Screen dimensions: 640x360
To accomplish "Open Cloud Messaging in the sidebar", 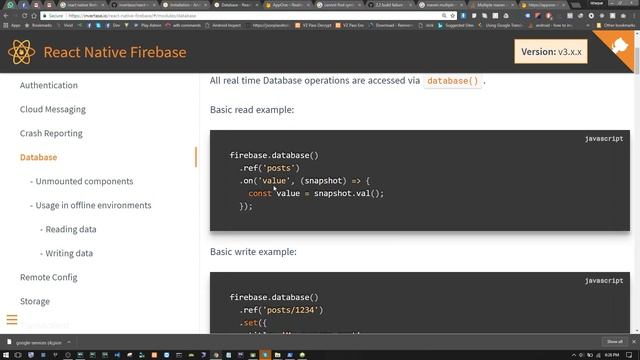I will click(x=53, y=109).
